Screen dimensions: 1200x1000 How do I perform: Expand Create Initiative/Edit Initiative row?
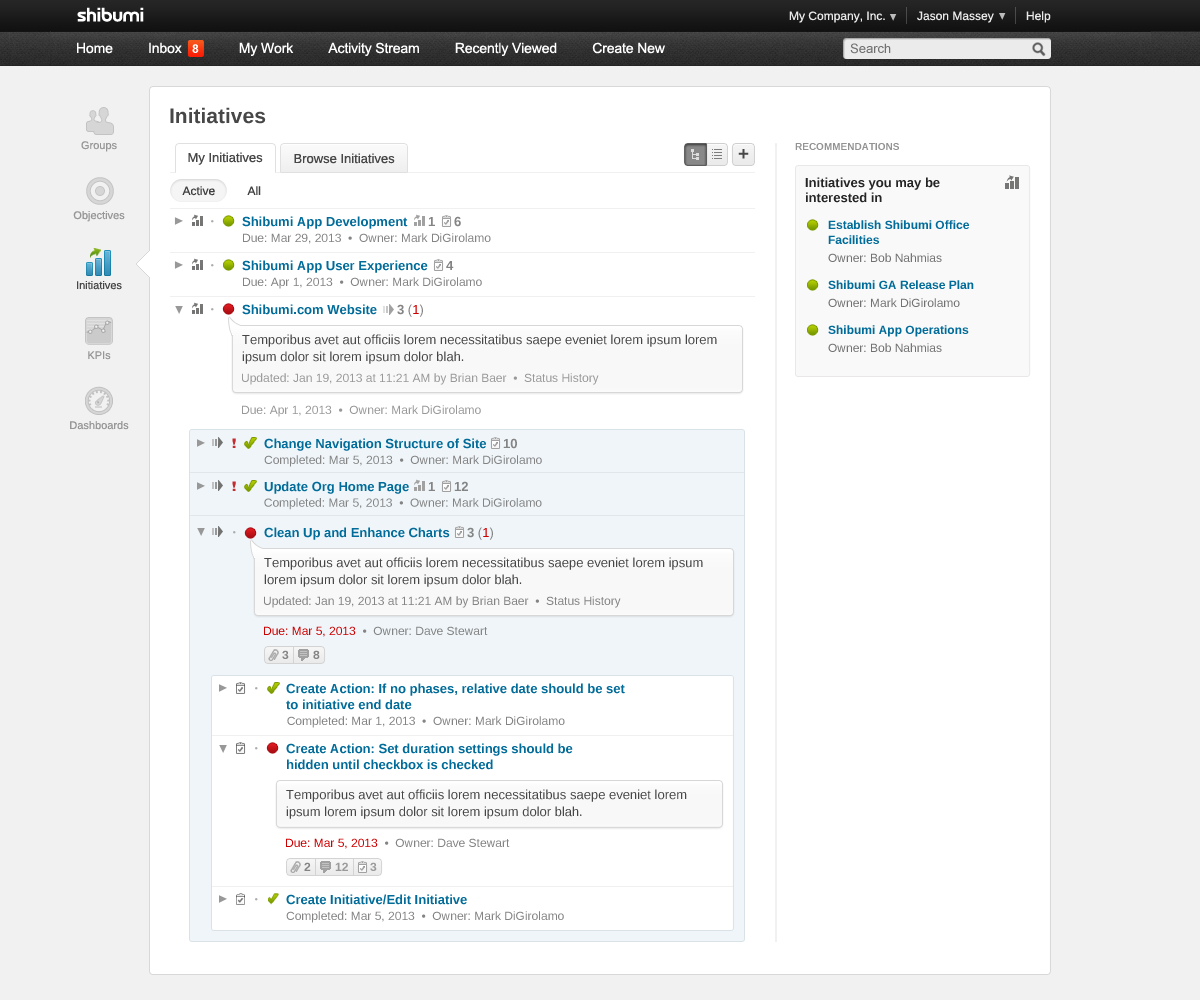click(223, 898)
